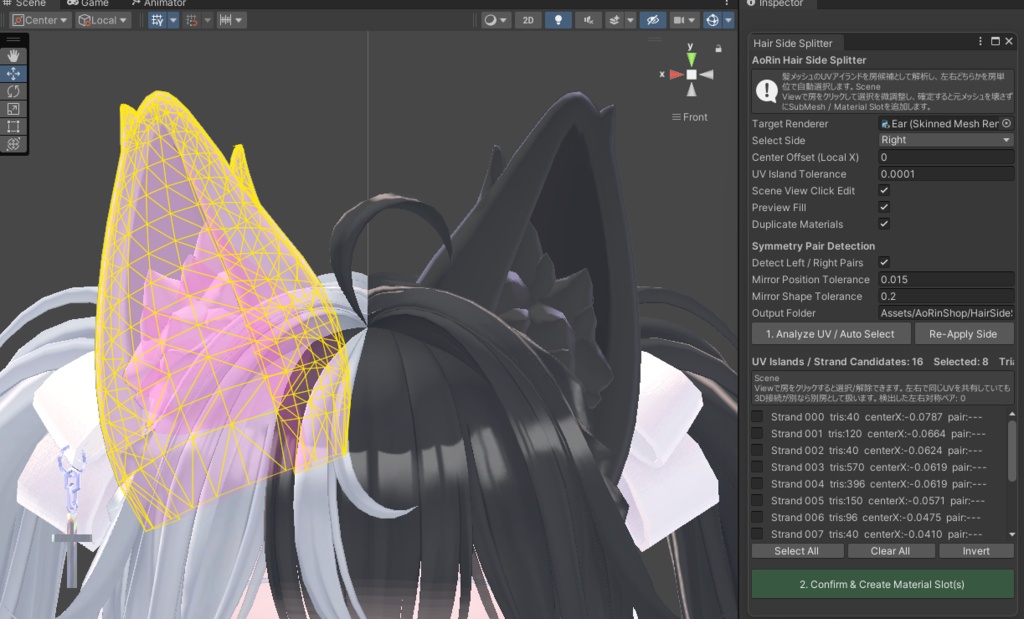This screenshot has height=619, width=1024.
Task: Click the Mirror Position Tolerance field
Action: click(946, 279)
